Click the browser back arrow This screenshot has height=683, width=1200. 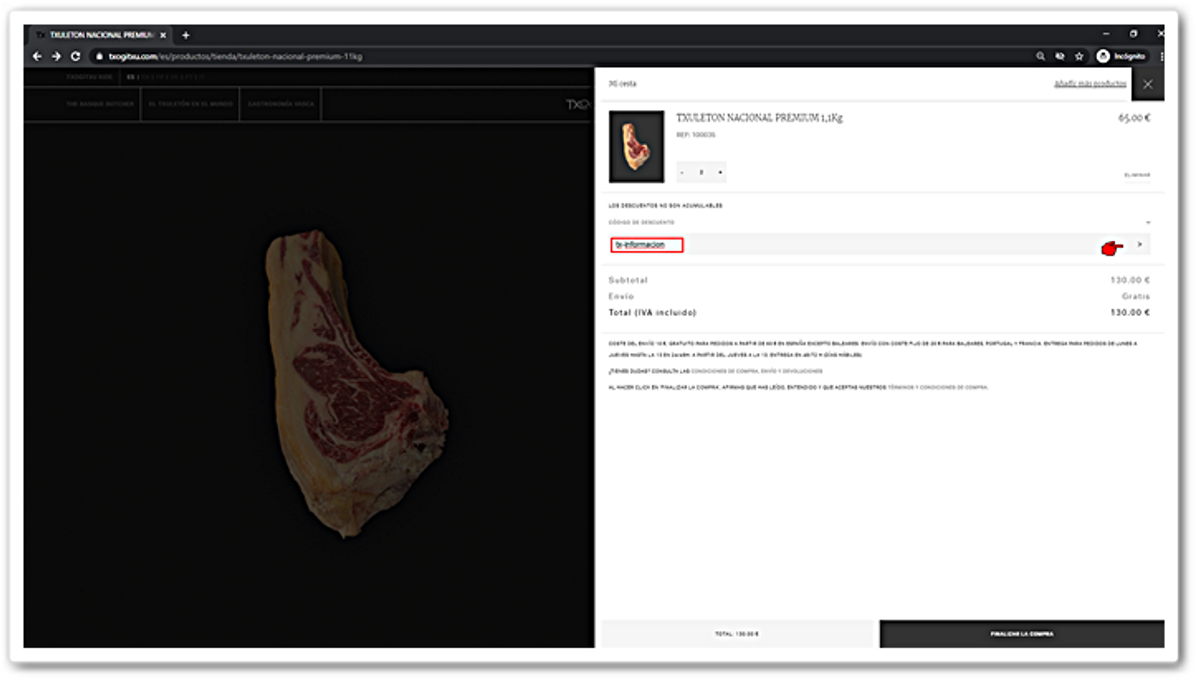tap(38, 57)
